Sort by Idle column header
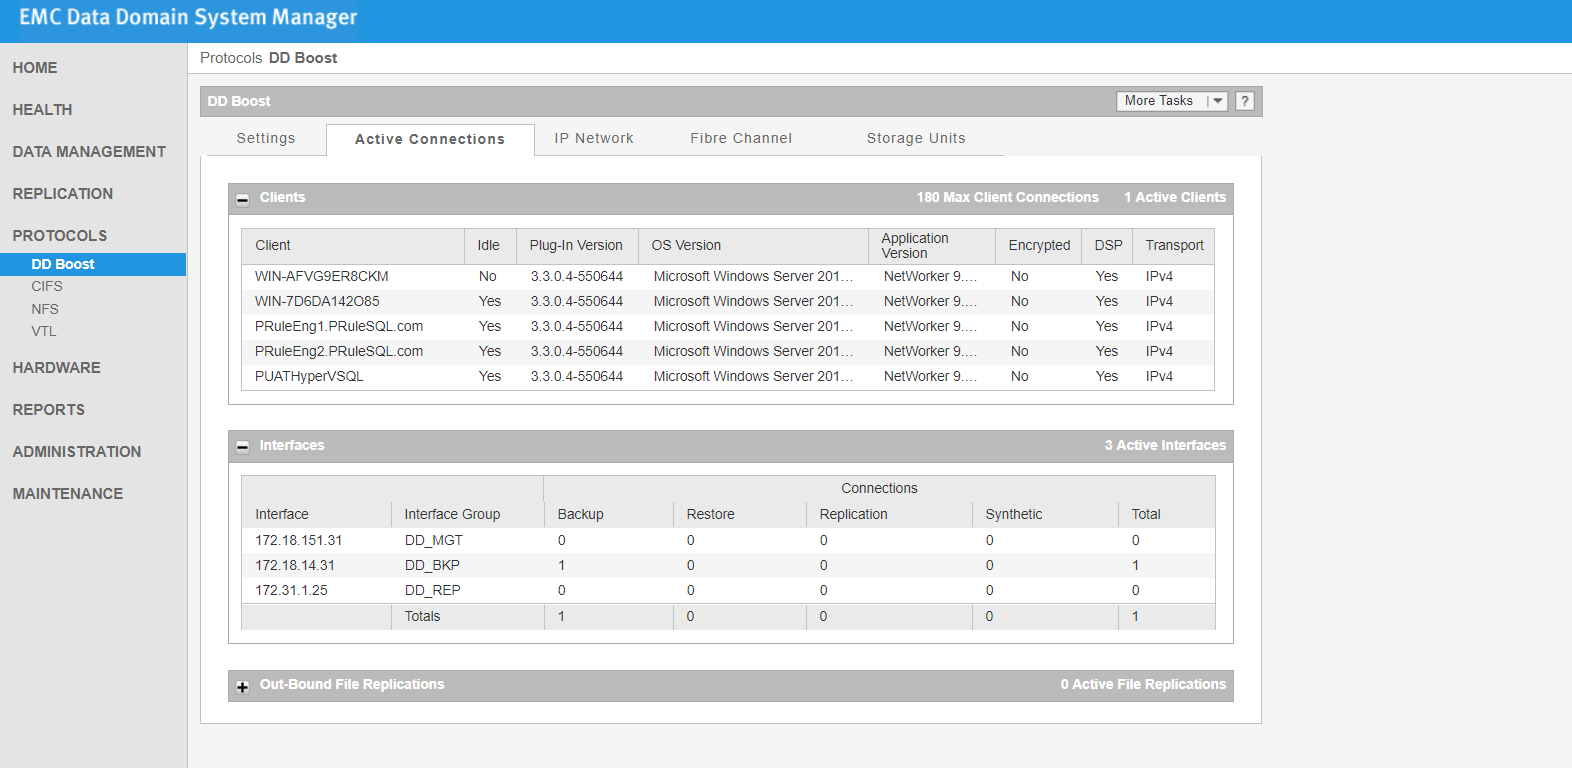 click(x=490, y=246)
